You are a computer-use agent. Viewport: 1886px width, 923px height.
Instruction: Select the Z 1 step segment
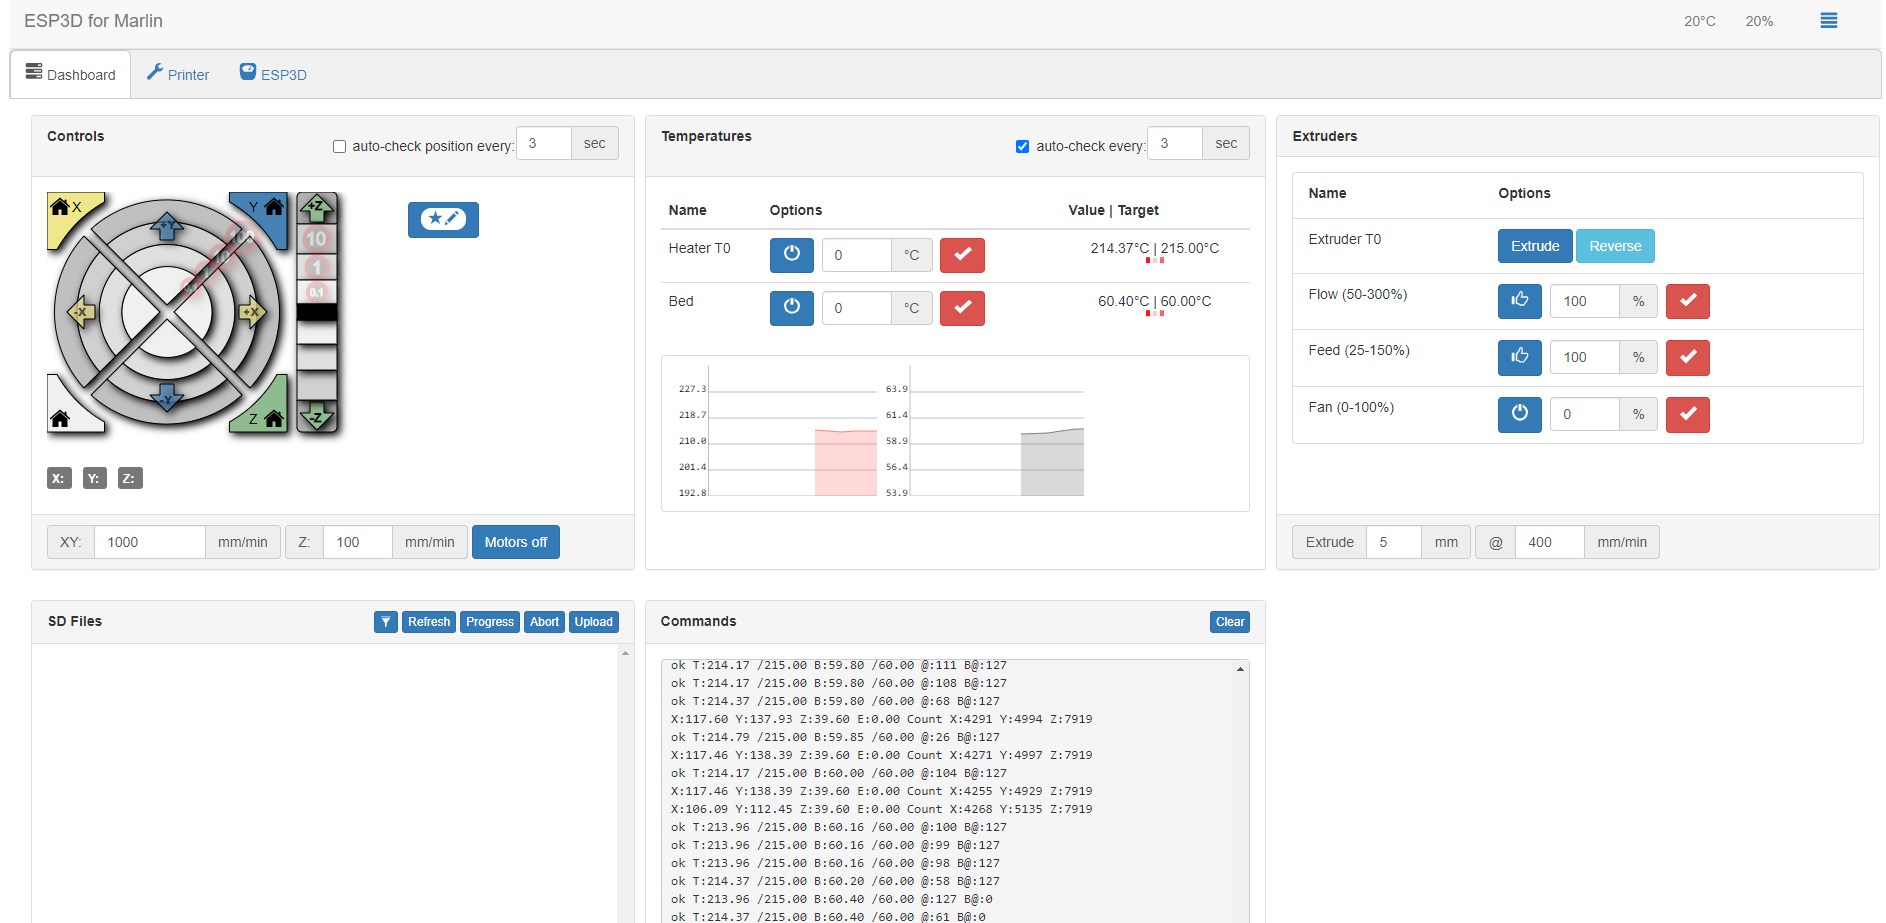tap(317, 267)
